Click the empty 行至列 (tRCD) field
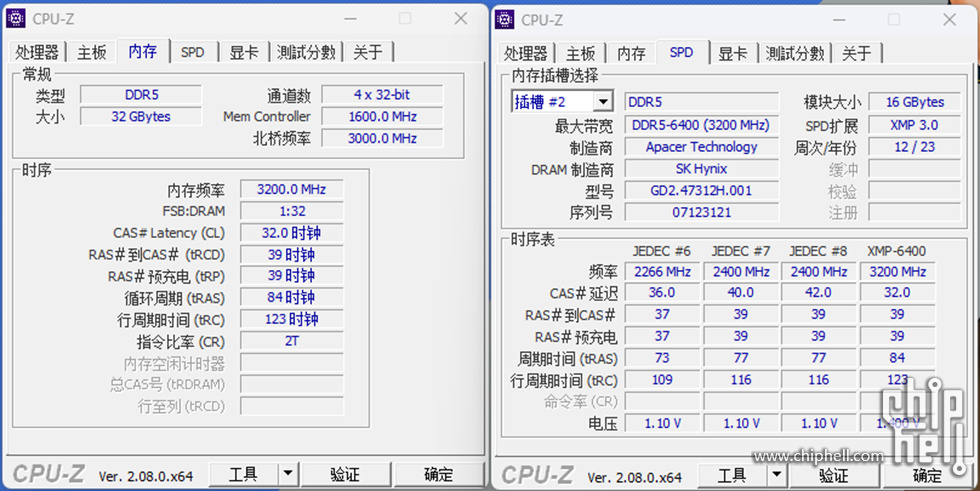980x491 pixels. (292, 406)
